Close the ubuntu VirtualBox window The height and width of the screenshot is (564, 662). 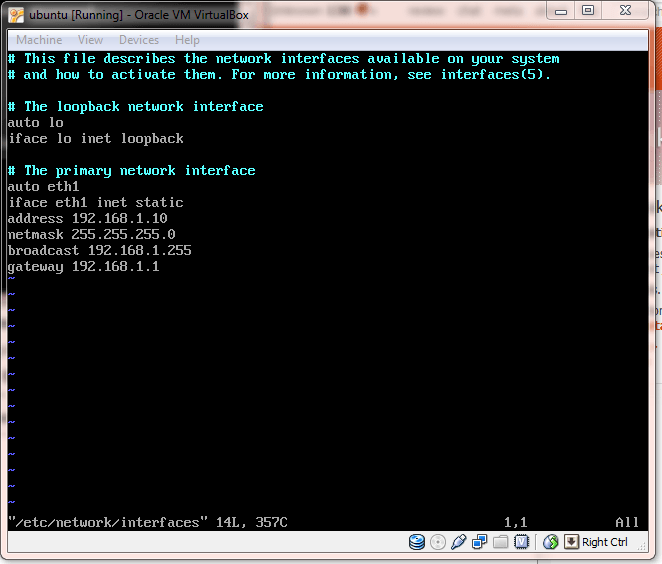(x=625, y=11)
